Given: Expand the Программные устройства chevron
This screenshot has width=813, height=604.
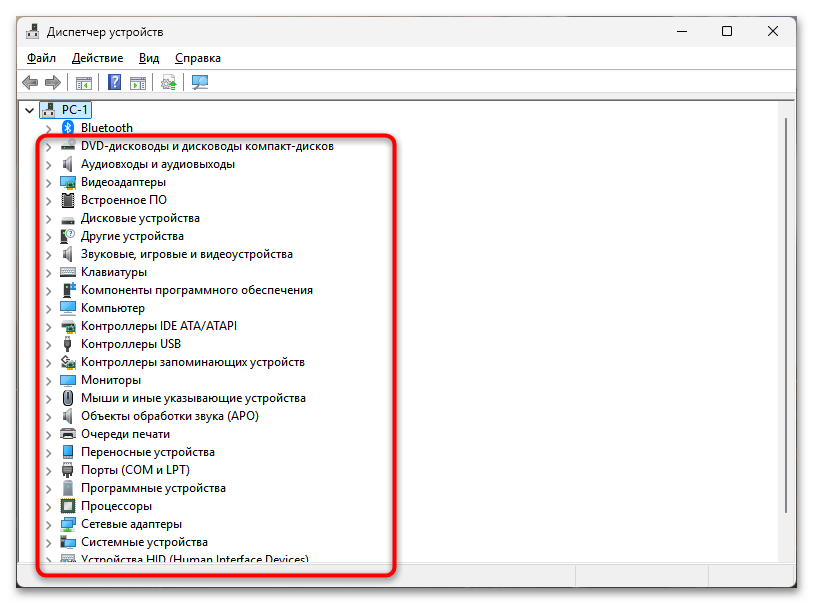Looking at the screenshot, I should [x=48, y=488].
